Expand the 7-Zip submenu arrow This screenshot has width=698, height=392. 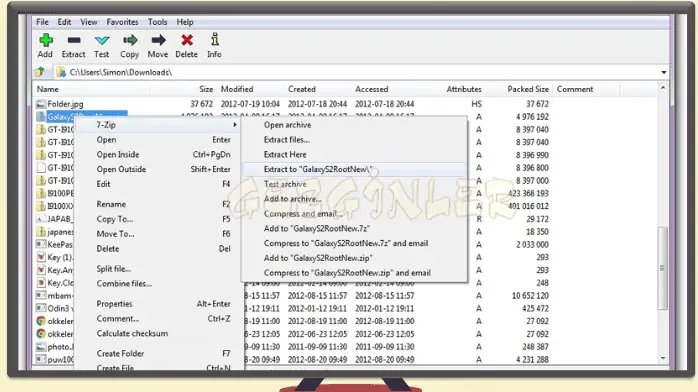(x=235, y=125)
